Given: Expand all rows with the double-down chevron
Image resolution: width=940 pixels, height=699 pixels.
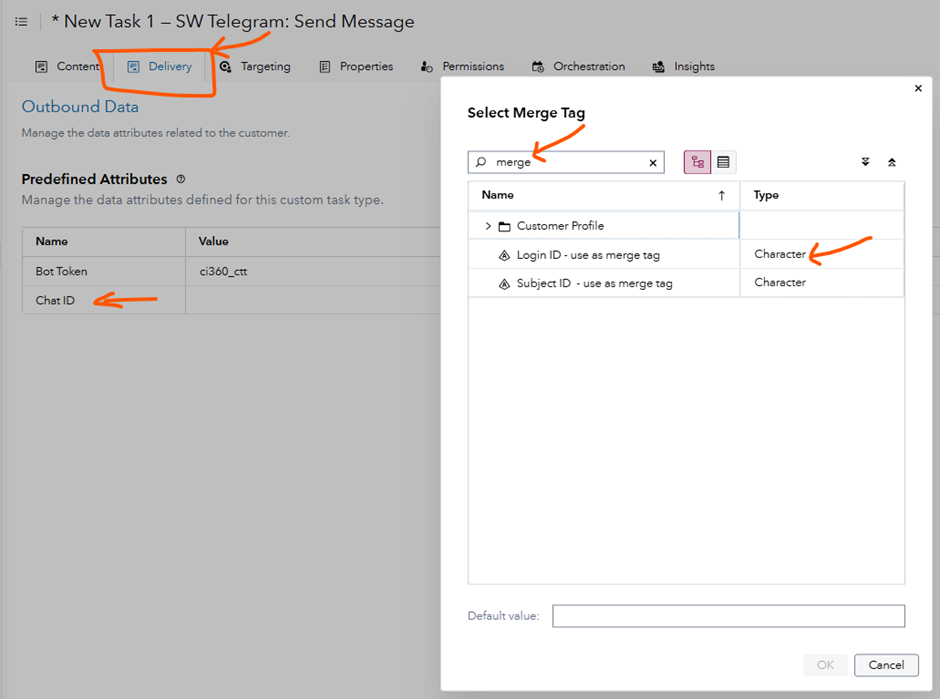Looking at the screenshot, I should point(865,161).
